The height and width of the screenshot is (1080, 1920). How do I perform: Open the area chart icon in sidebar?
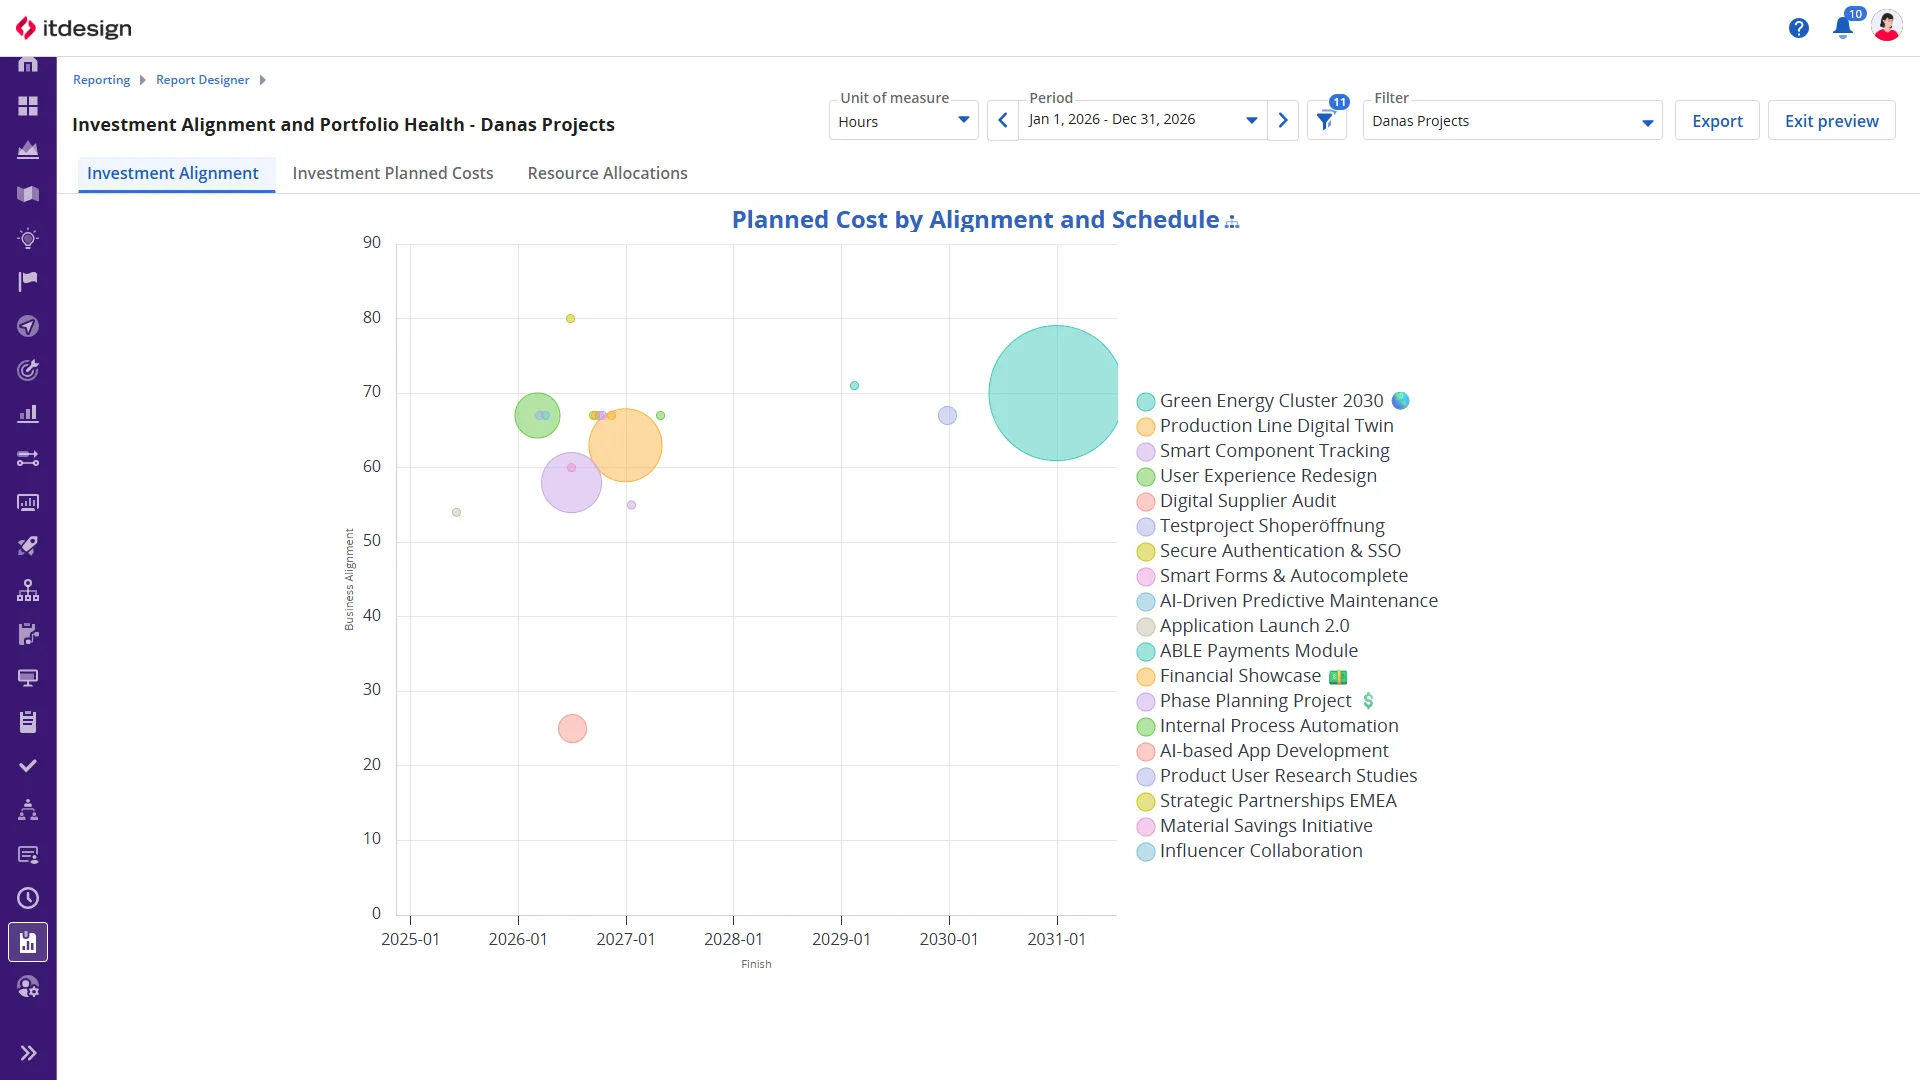point(28,150)
